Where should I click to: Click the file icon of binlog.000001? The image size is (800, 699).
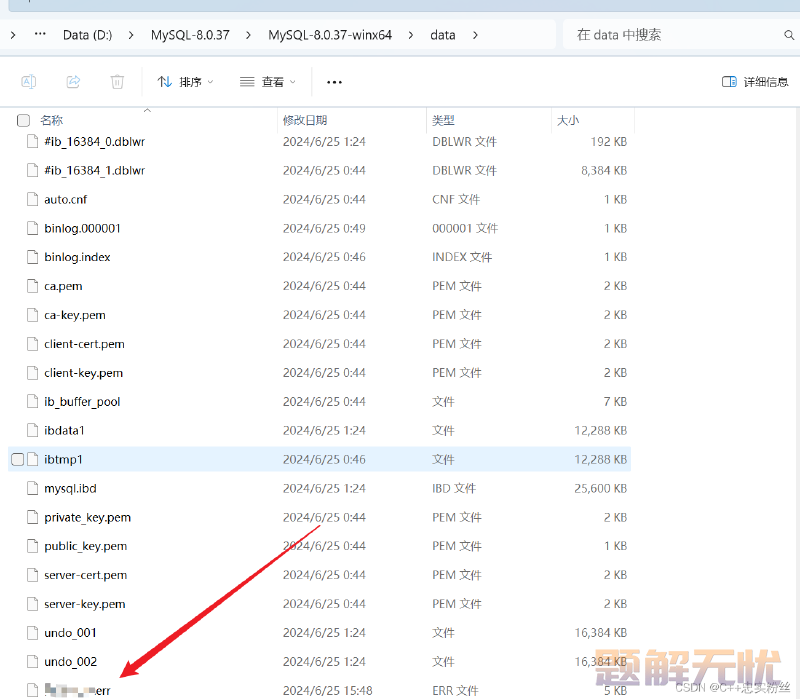coord(32,228)
